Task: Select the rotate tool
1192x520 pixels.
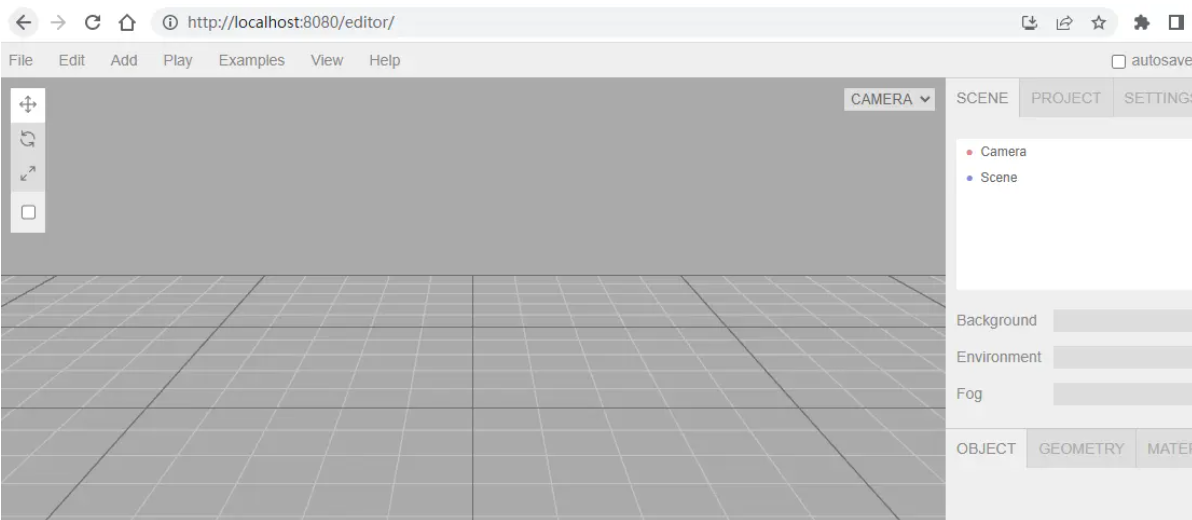Action: coord(28,139)
